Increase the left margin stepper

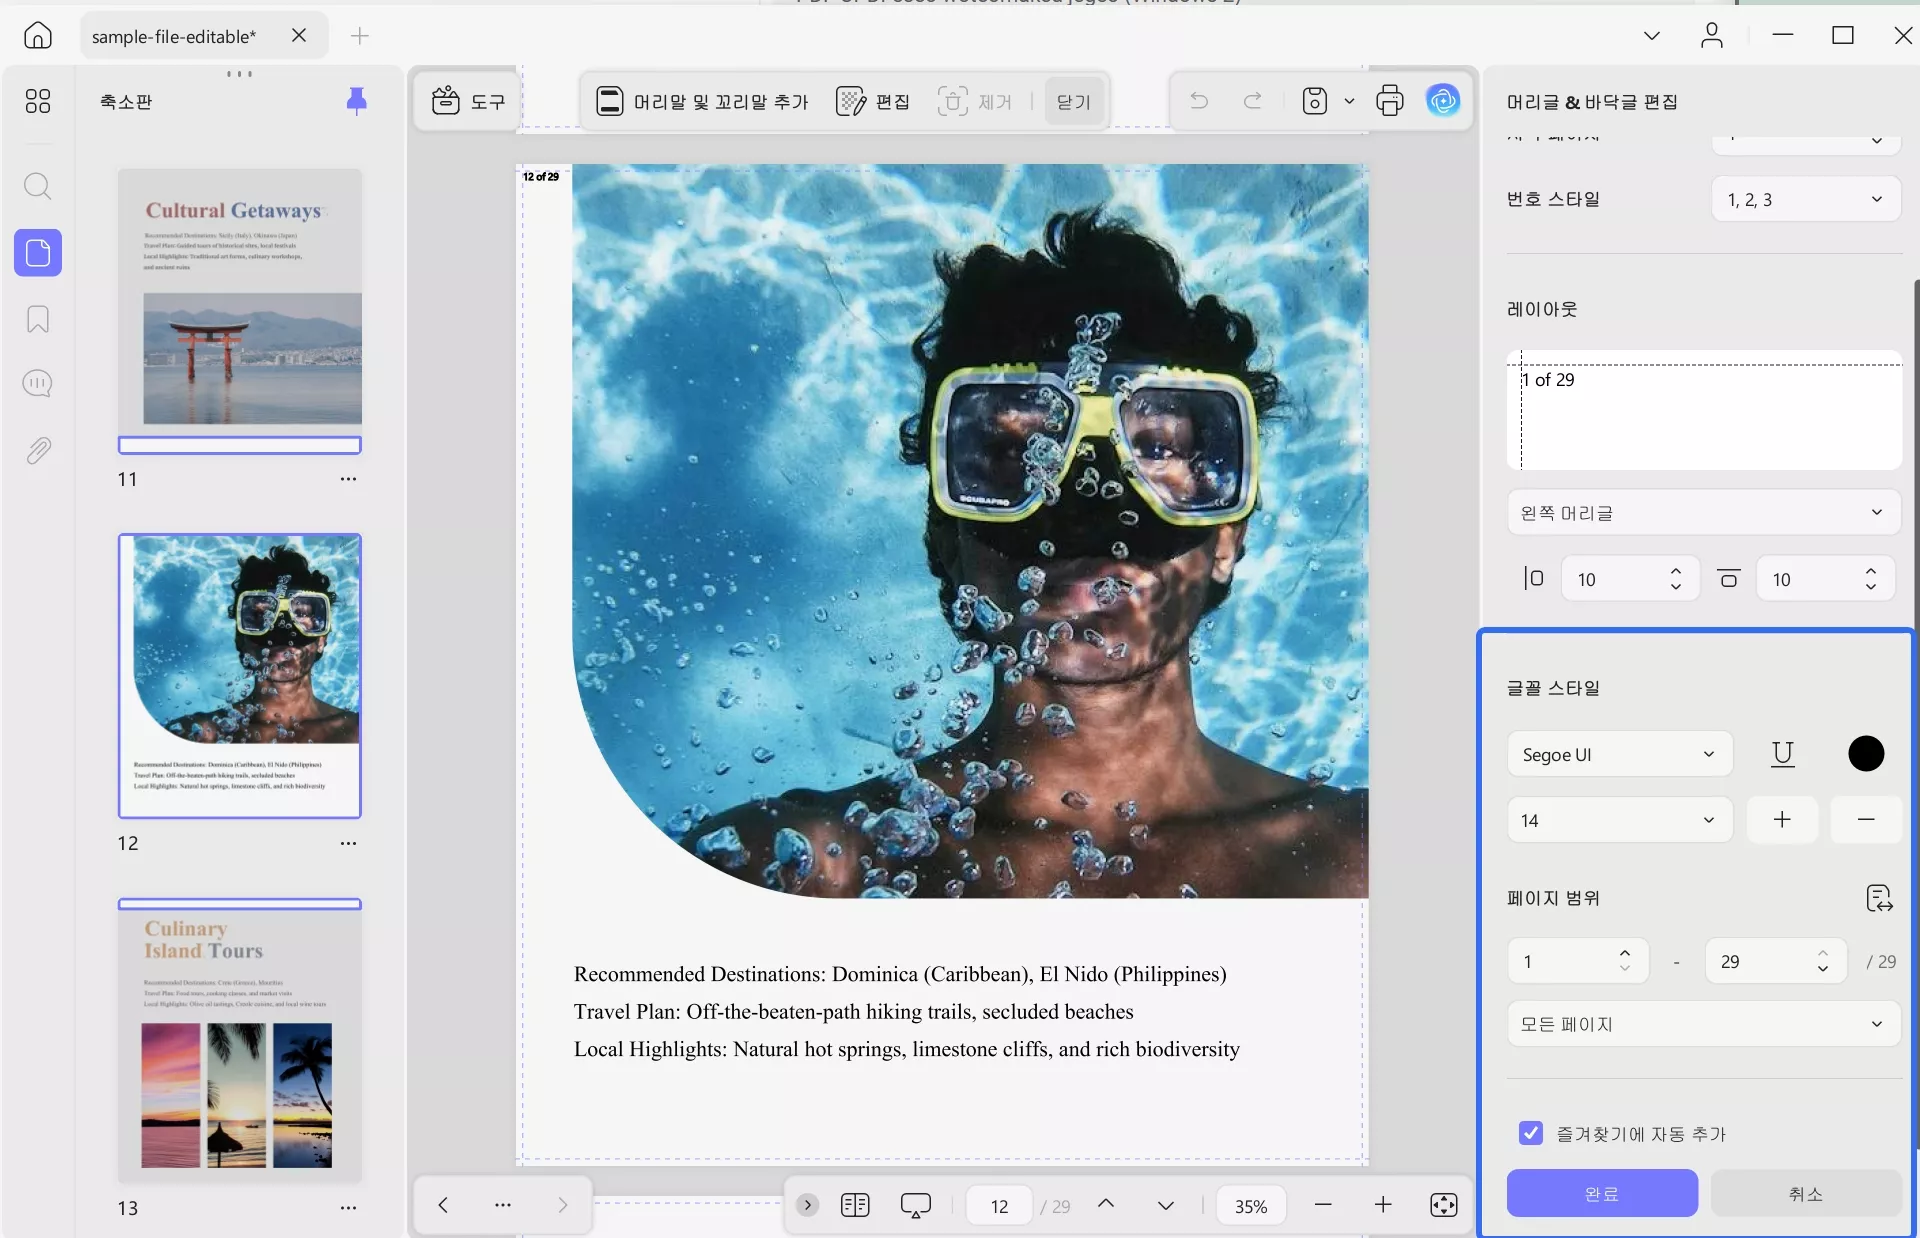1676,572
